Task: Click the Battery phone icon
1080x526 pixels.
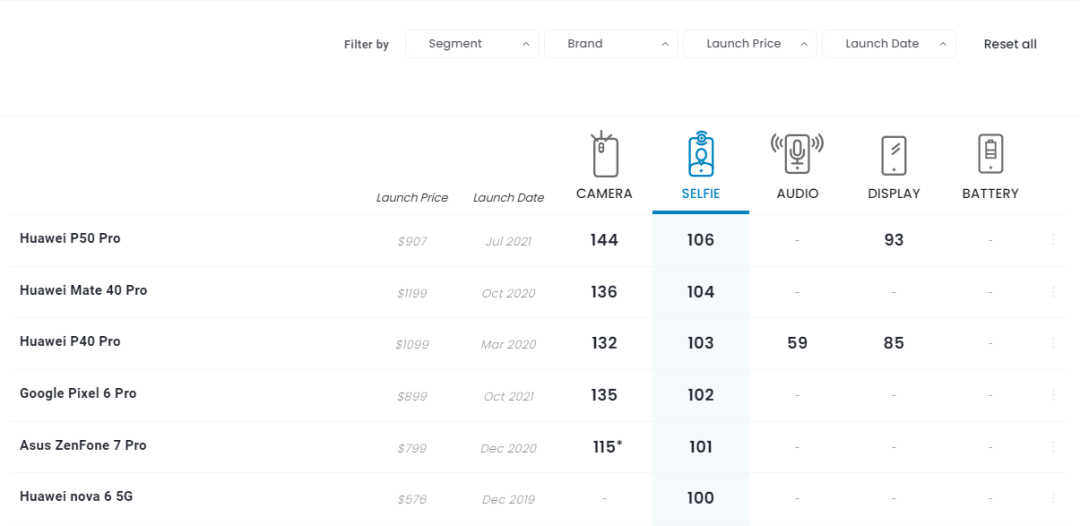Action: pos(990,154)
